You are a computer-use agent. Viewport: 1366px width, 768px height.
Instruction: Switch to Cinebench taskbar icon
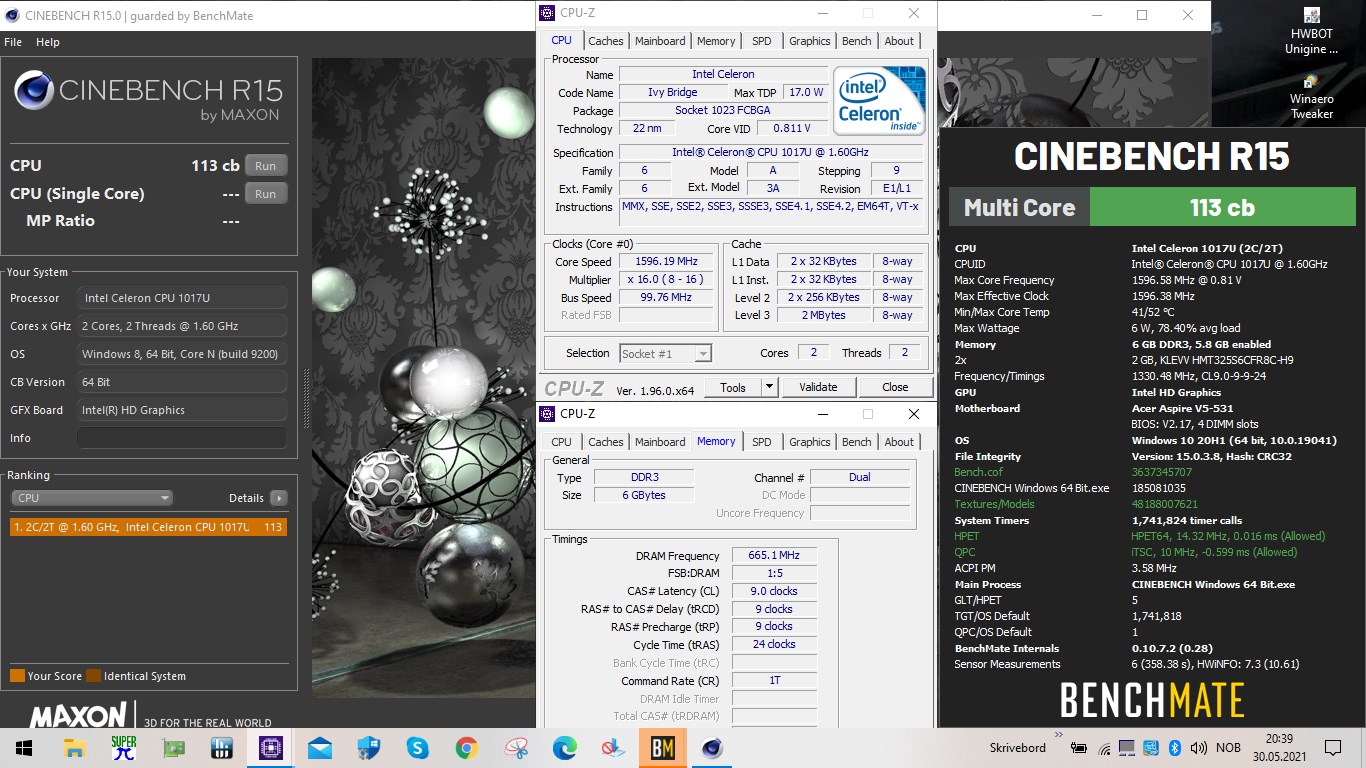[x=712, y=747]
